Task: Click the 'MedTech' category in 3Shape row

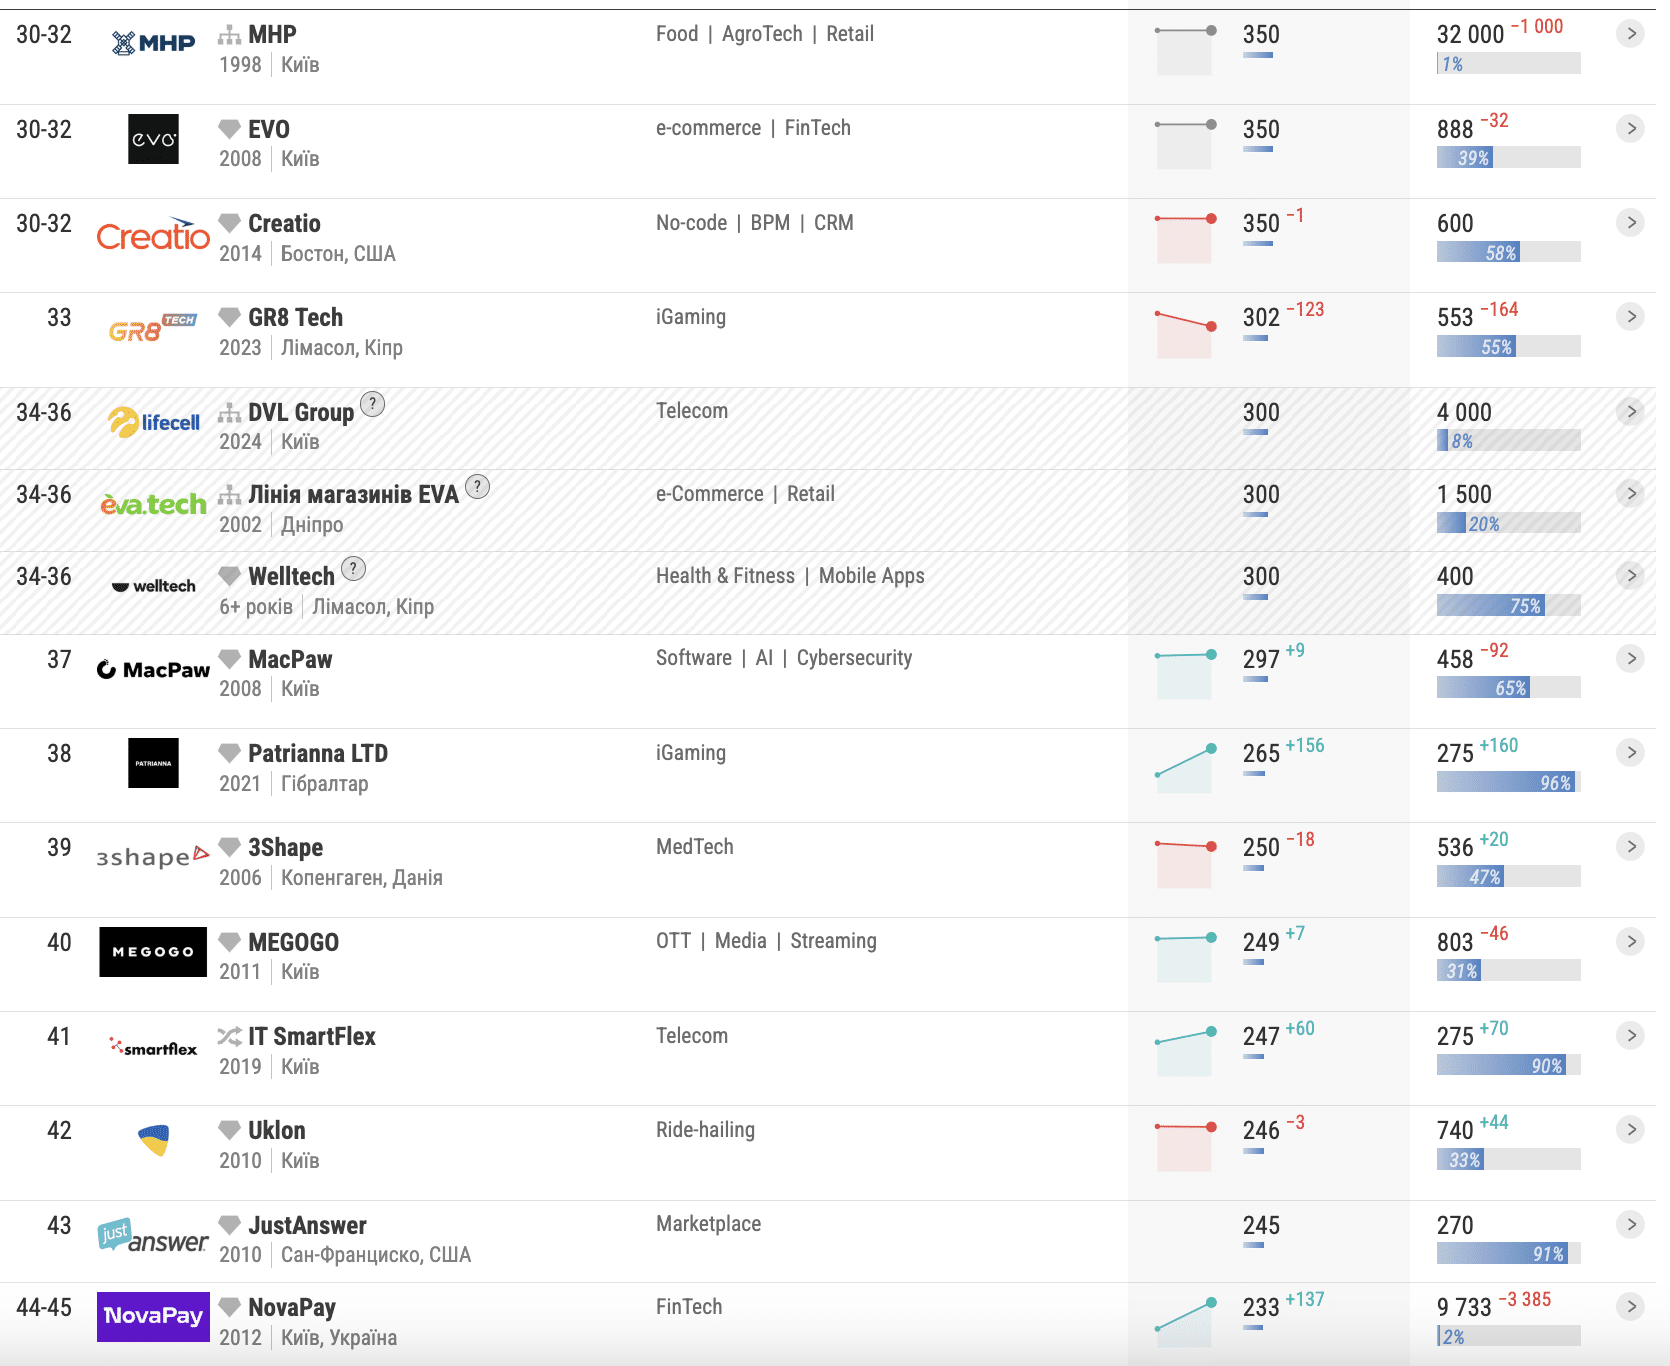Action: pyautogui.click(x=695, y=847)
